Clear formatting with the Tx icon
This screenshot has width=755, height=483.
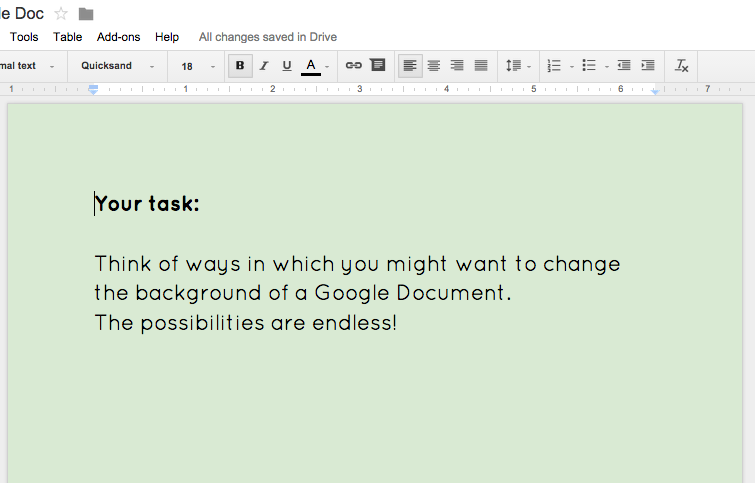pyautogui.click(x=682, y=66)
